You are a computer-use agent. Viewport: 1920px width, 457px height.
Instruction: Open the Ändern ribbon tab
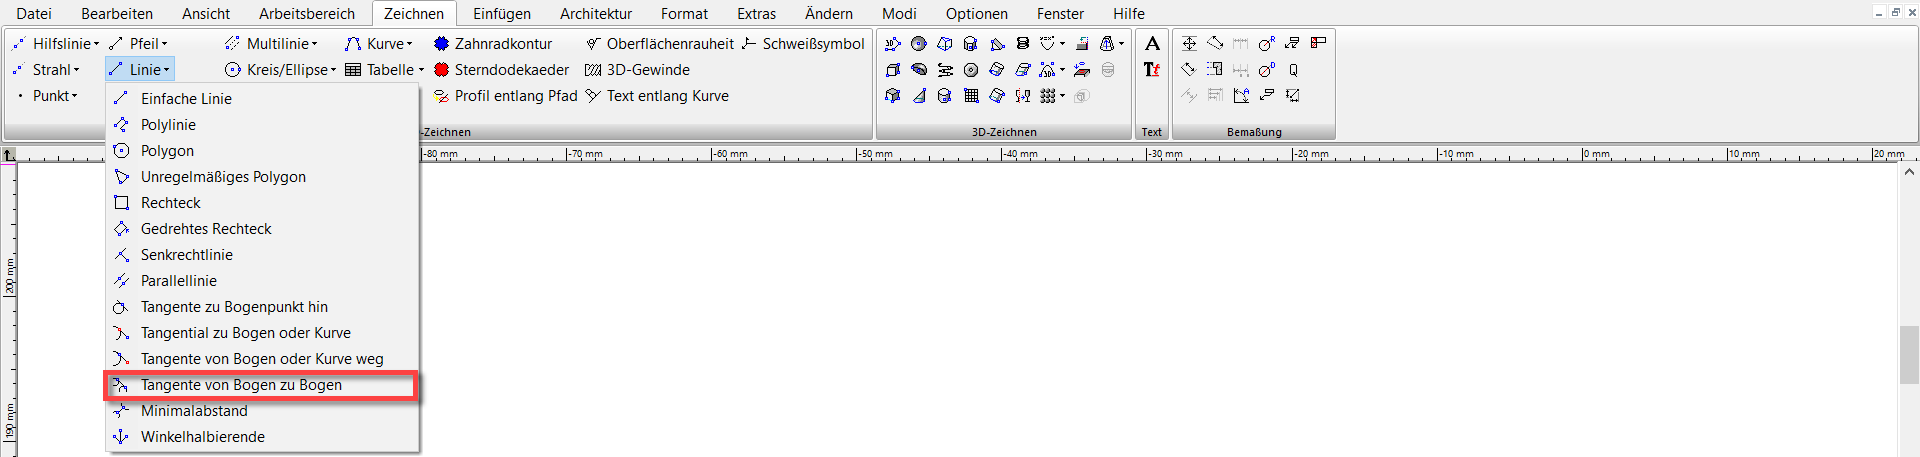coord(829,14)
